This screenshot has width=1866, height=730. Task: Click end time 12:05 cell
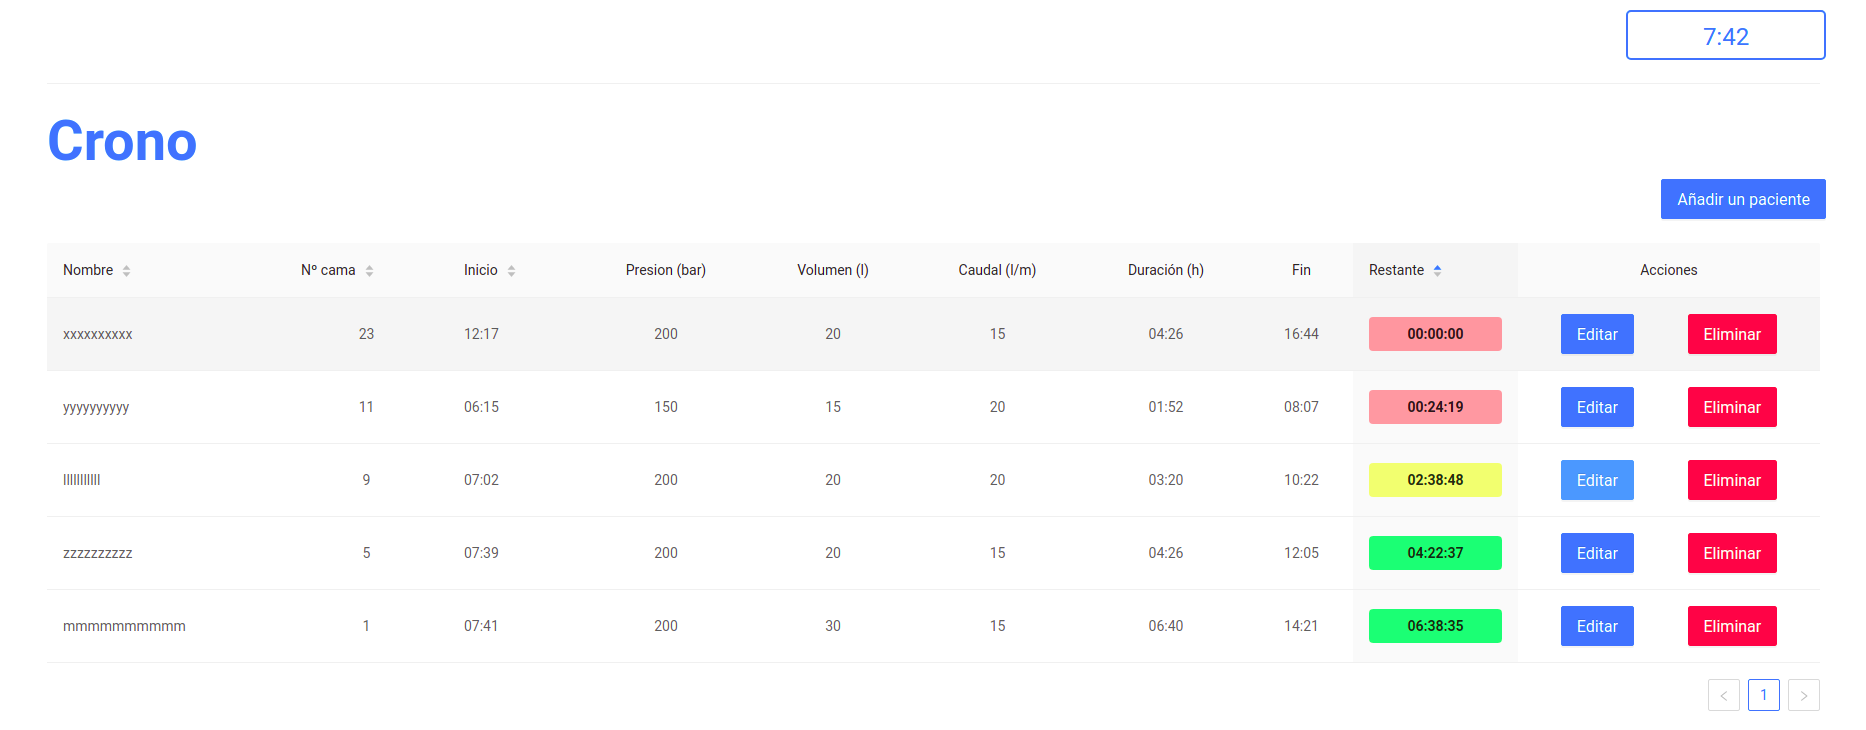[1301, 553]
